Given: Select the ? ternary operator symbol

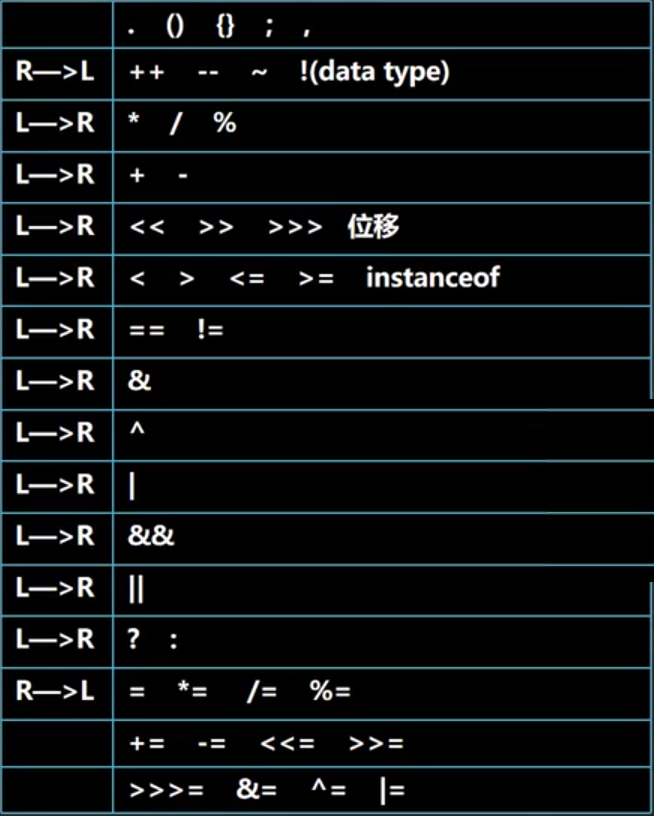Looking at the screenshot, I should point(134,639).
